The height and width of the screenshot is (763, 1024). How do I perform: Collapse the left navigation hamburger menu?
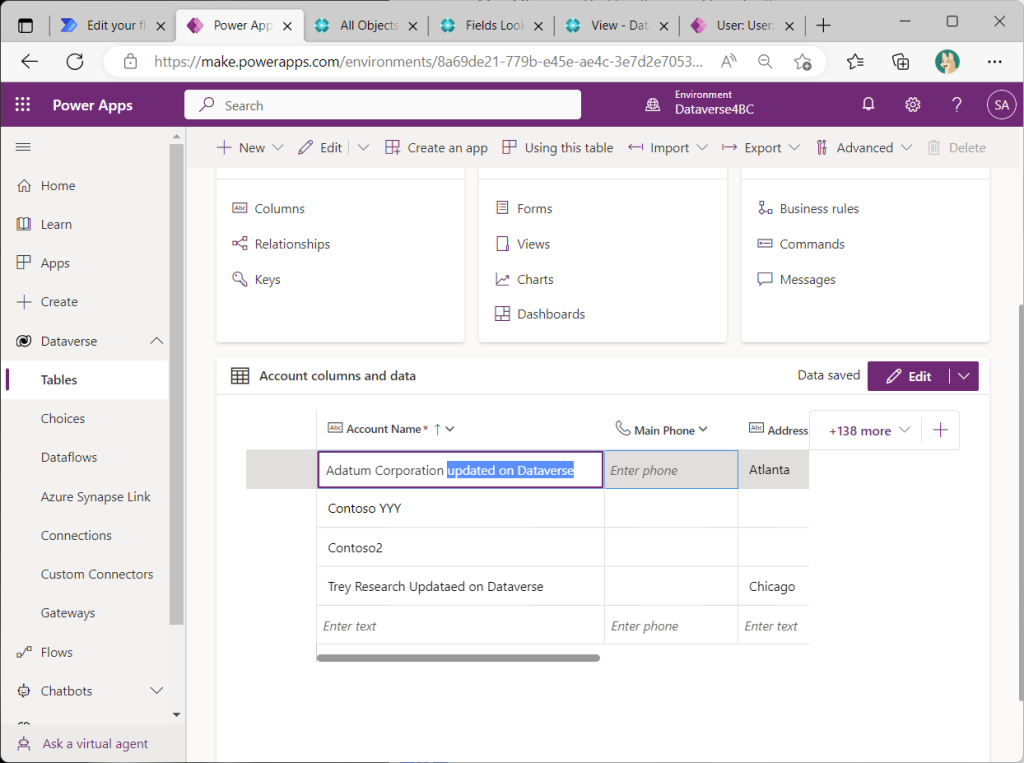[24, 147]
